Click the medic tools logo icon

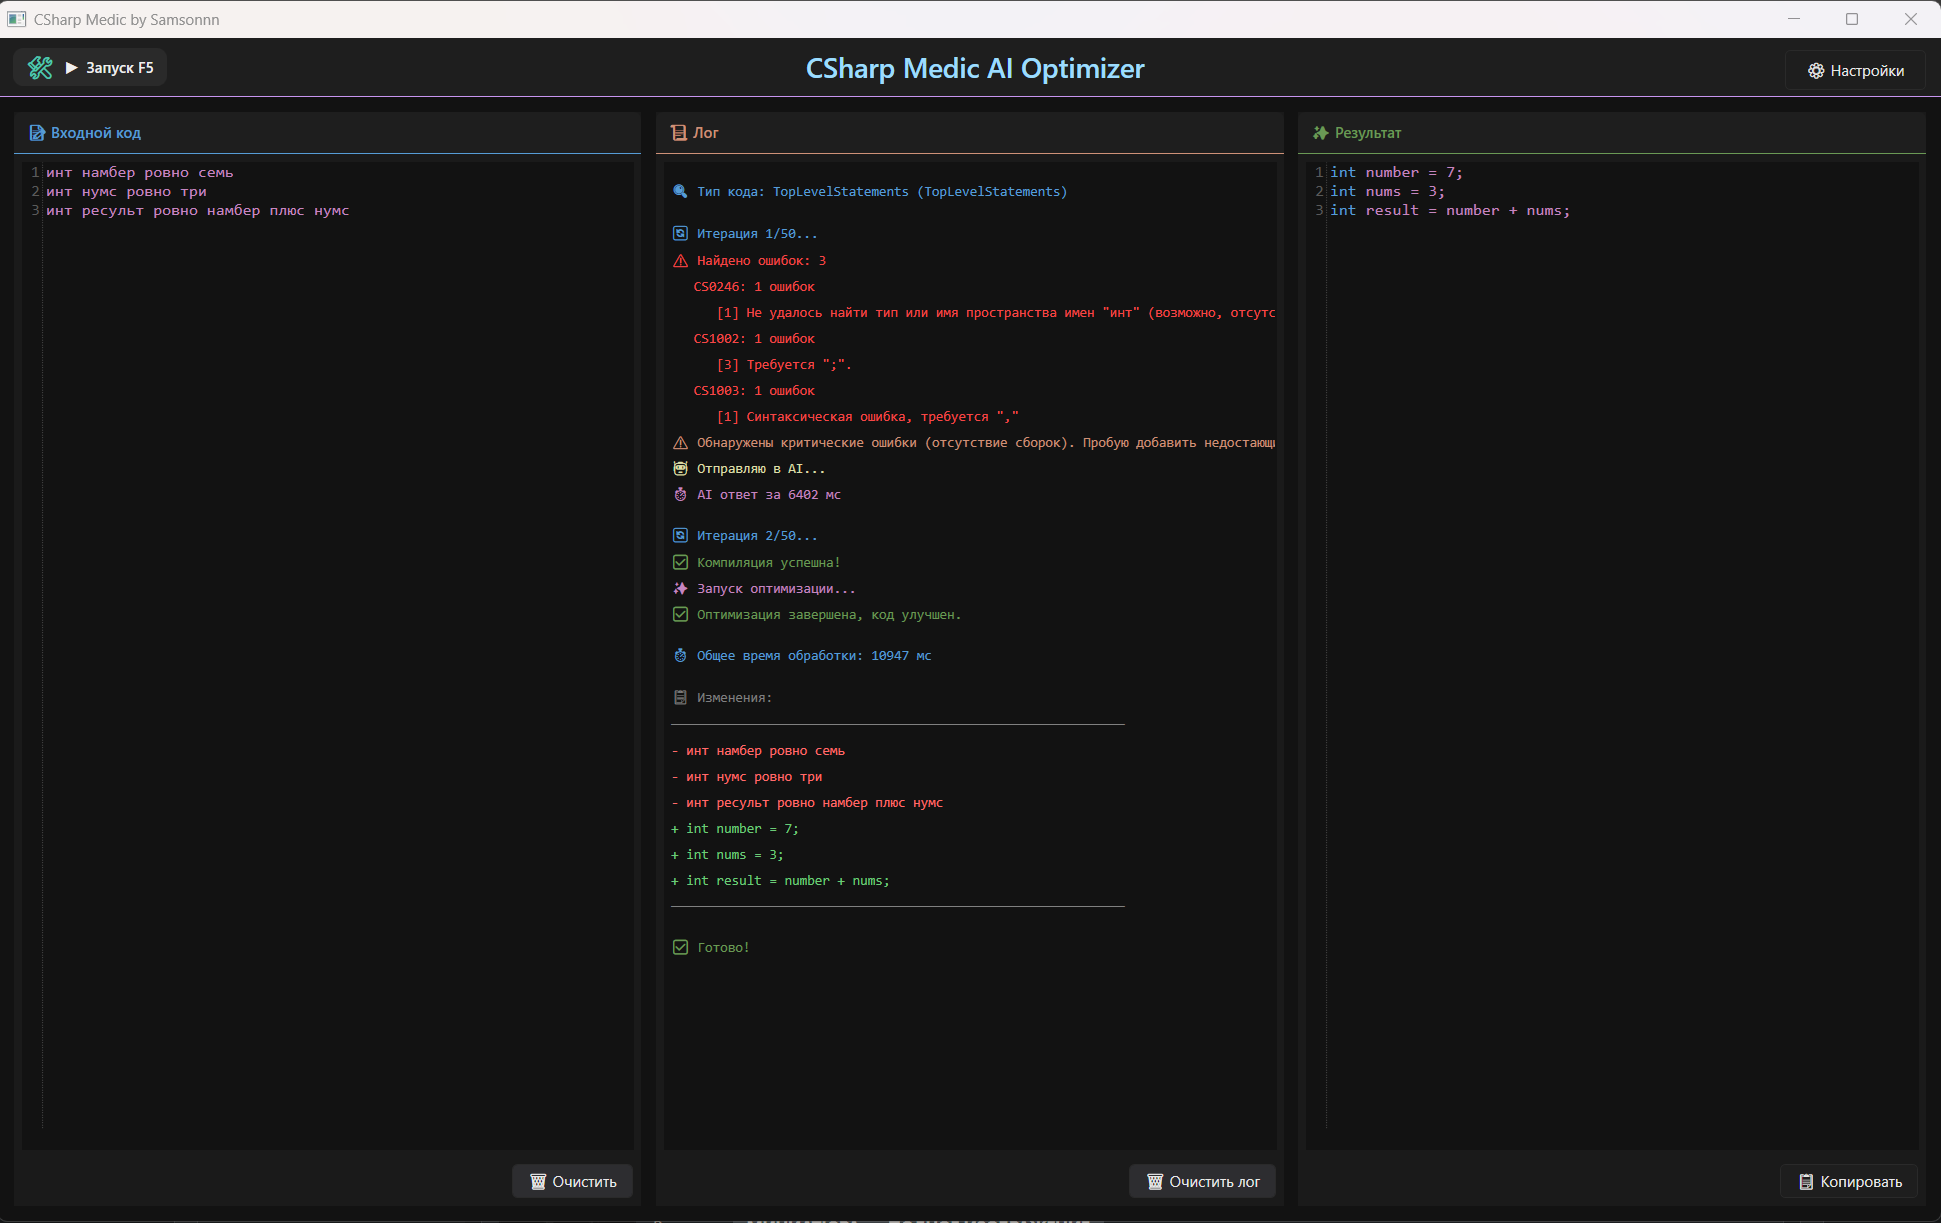tap(40, 68)
